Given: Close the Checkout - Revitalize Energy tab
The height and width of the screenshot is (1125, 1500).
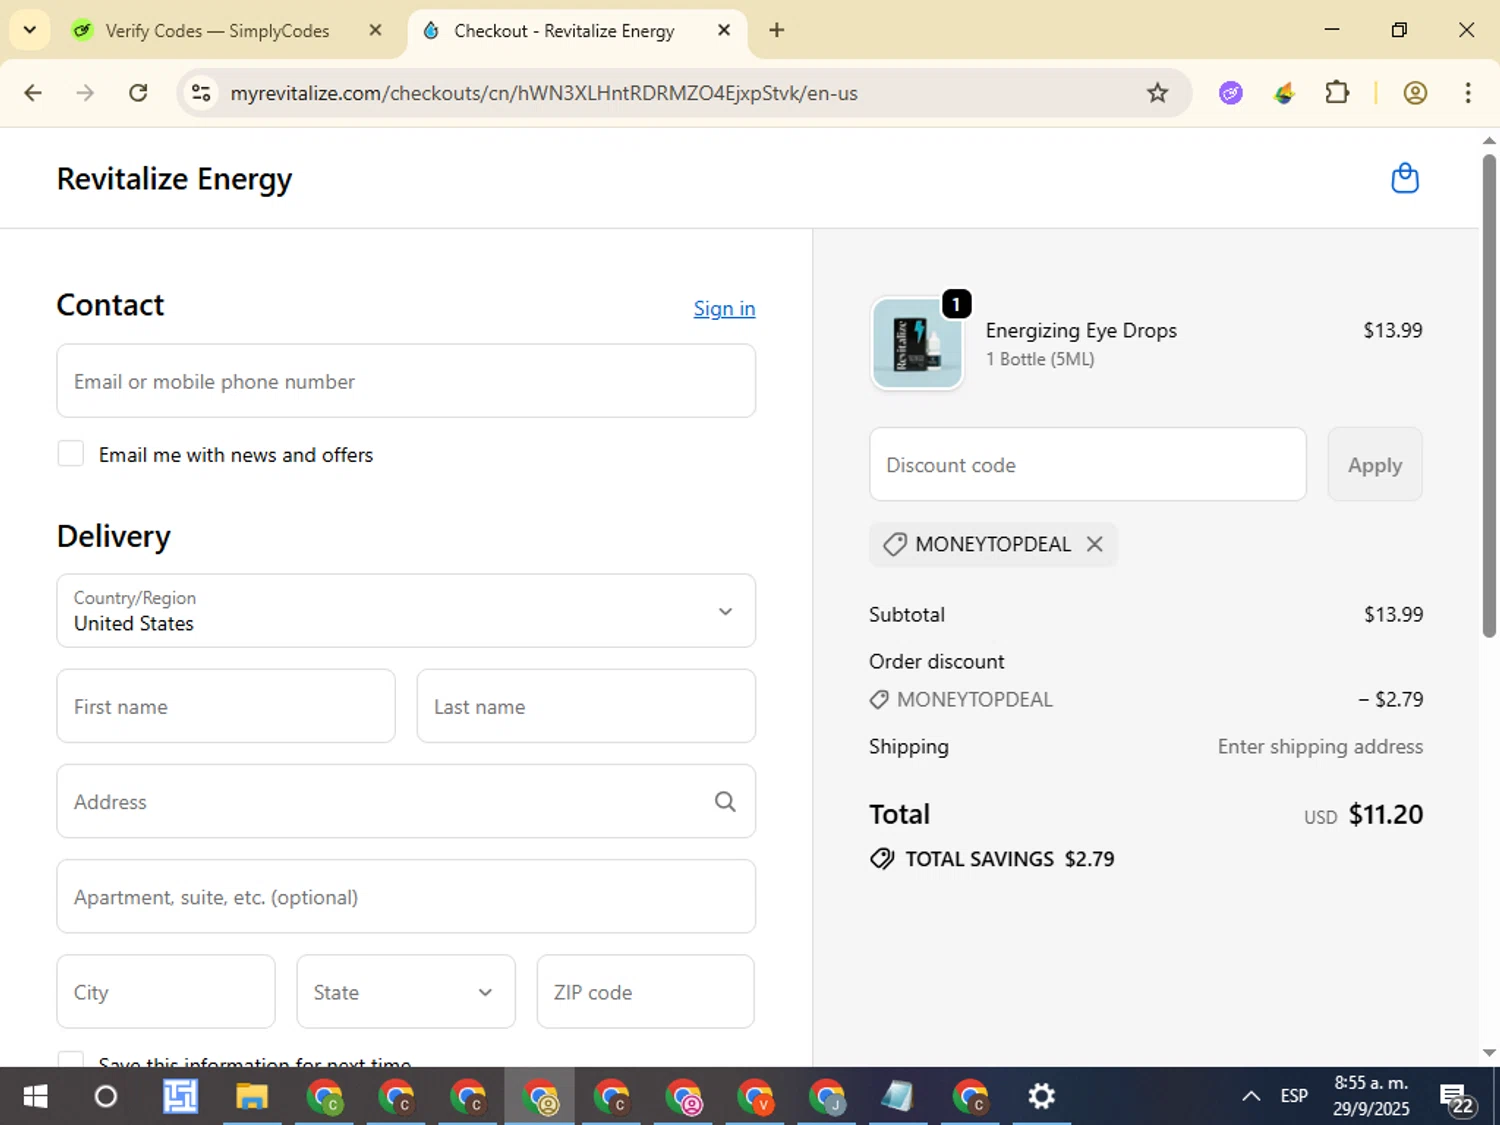Looking at the screenshot, I should pyautogui.click(x=724, y=30).
